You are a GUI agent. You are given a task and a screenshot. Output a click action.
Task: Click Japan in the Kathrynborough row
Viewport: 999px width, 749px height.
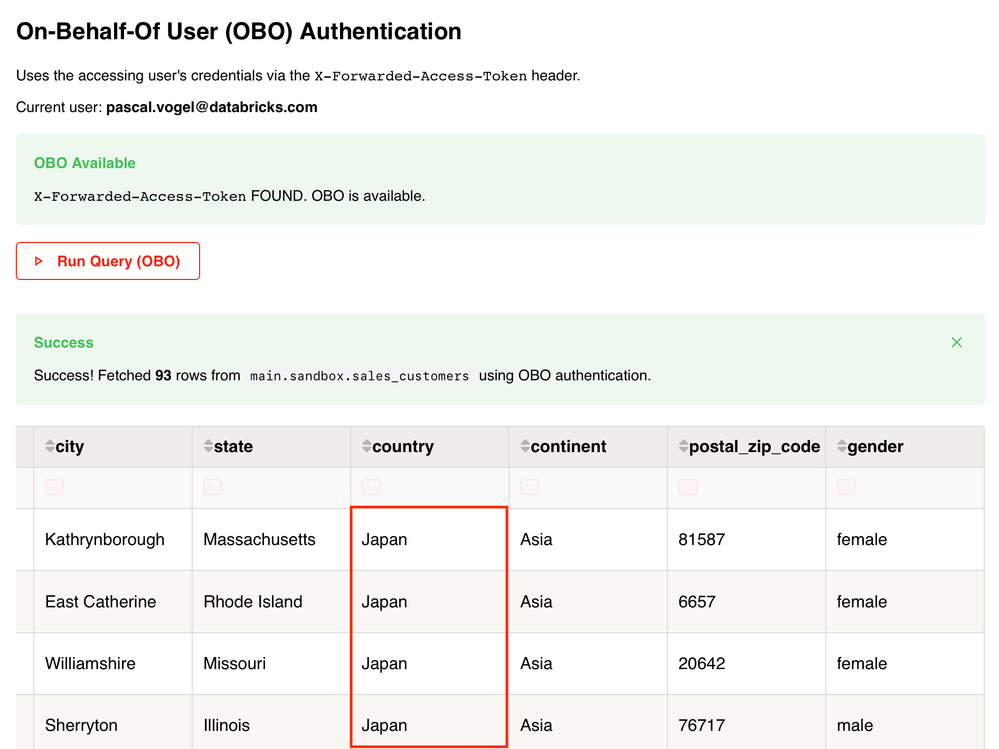[x=430, y=539]
